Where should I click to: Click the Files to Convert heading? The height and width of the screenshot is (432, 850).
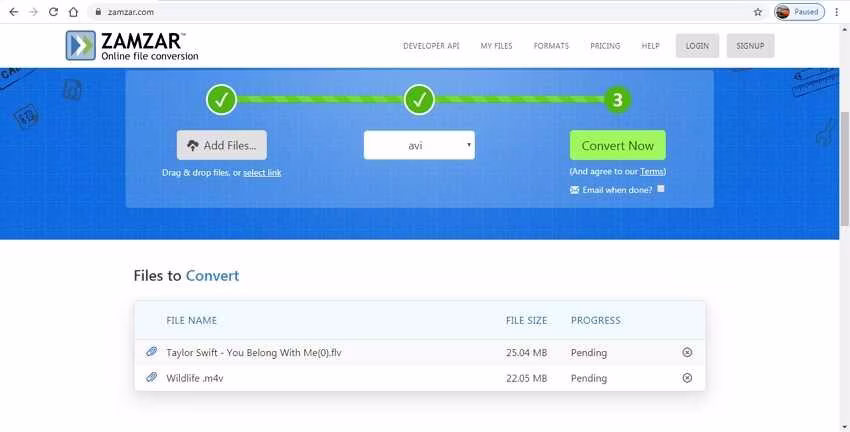[186, 275]
